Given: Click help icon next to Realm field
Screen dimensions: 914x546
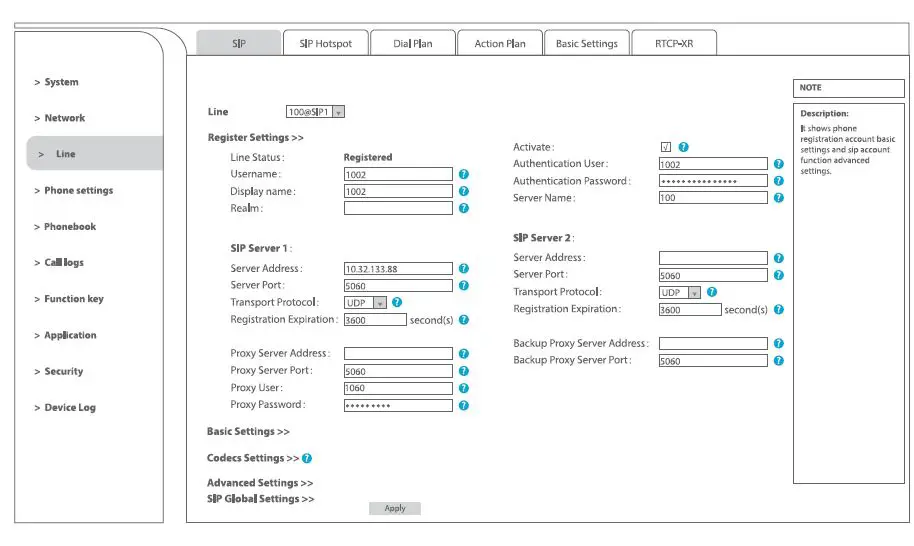Looking at the screenshot, I should pyautogui.click(x=463, y=207).
